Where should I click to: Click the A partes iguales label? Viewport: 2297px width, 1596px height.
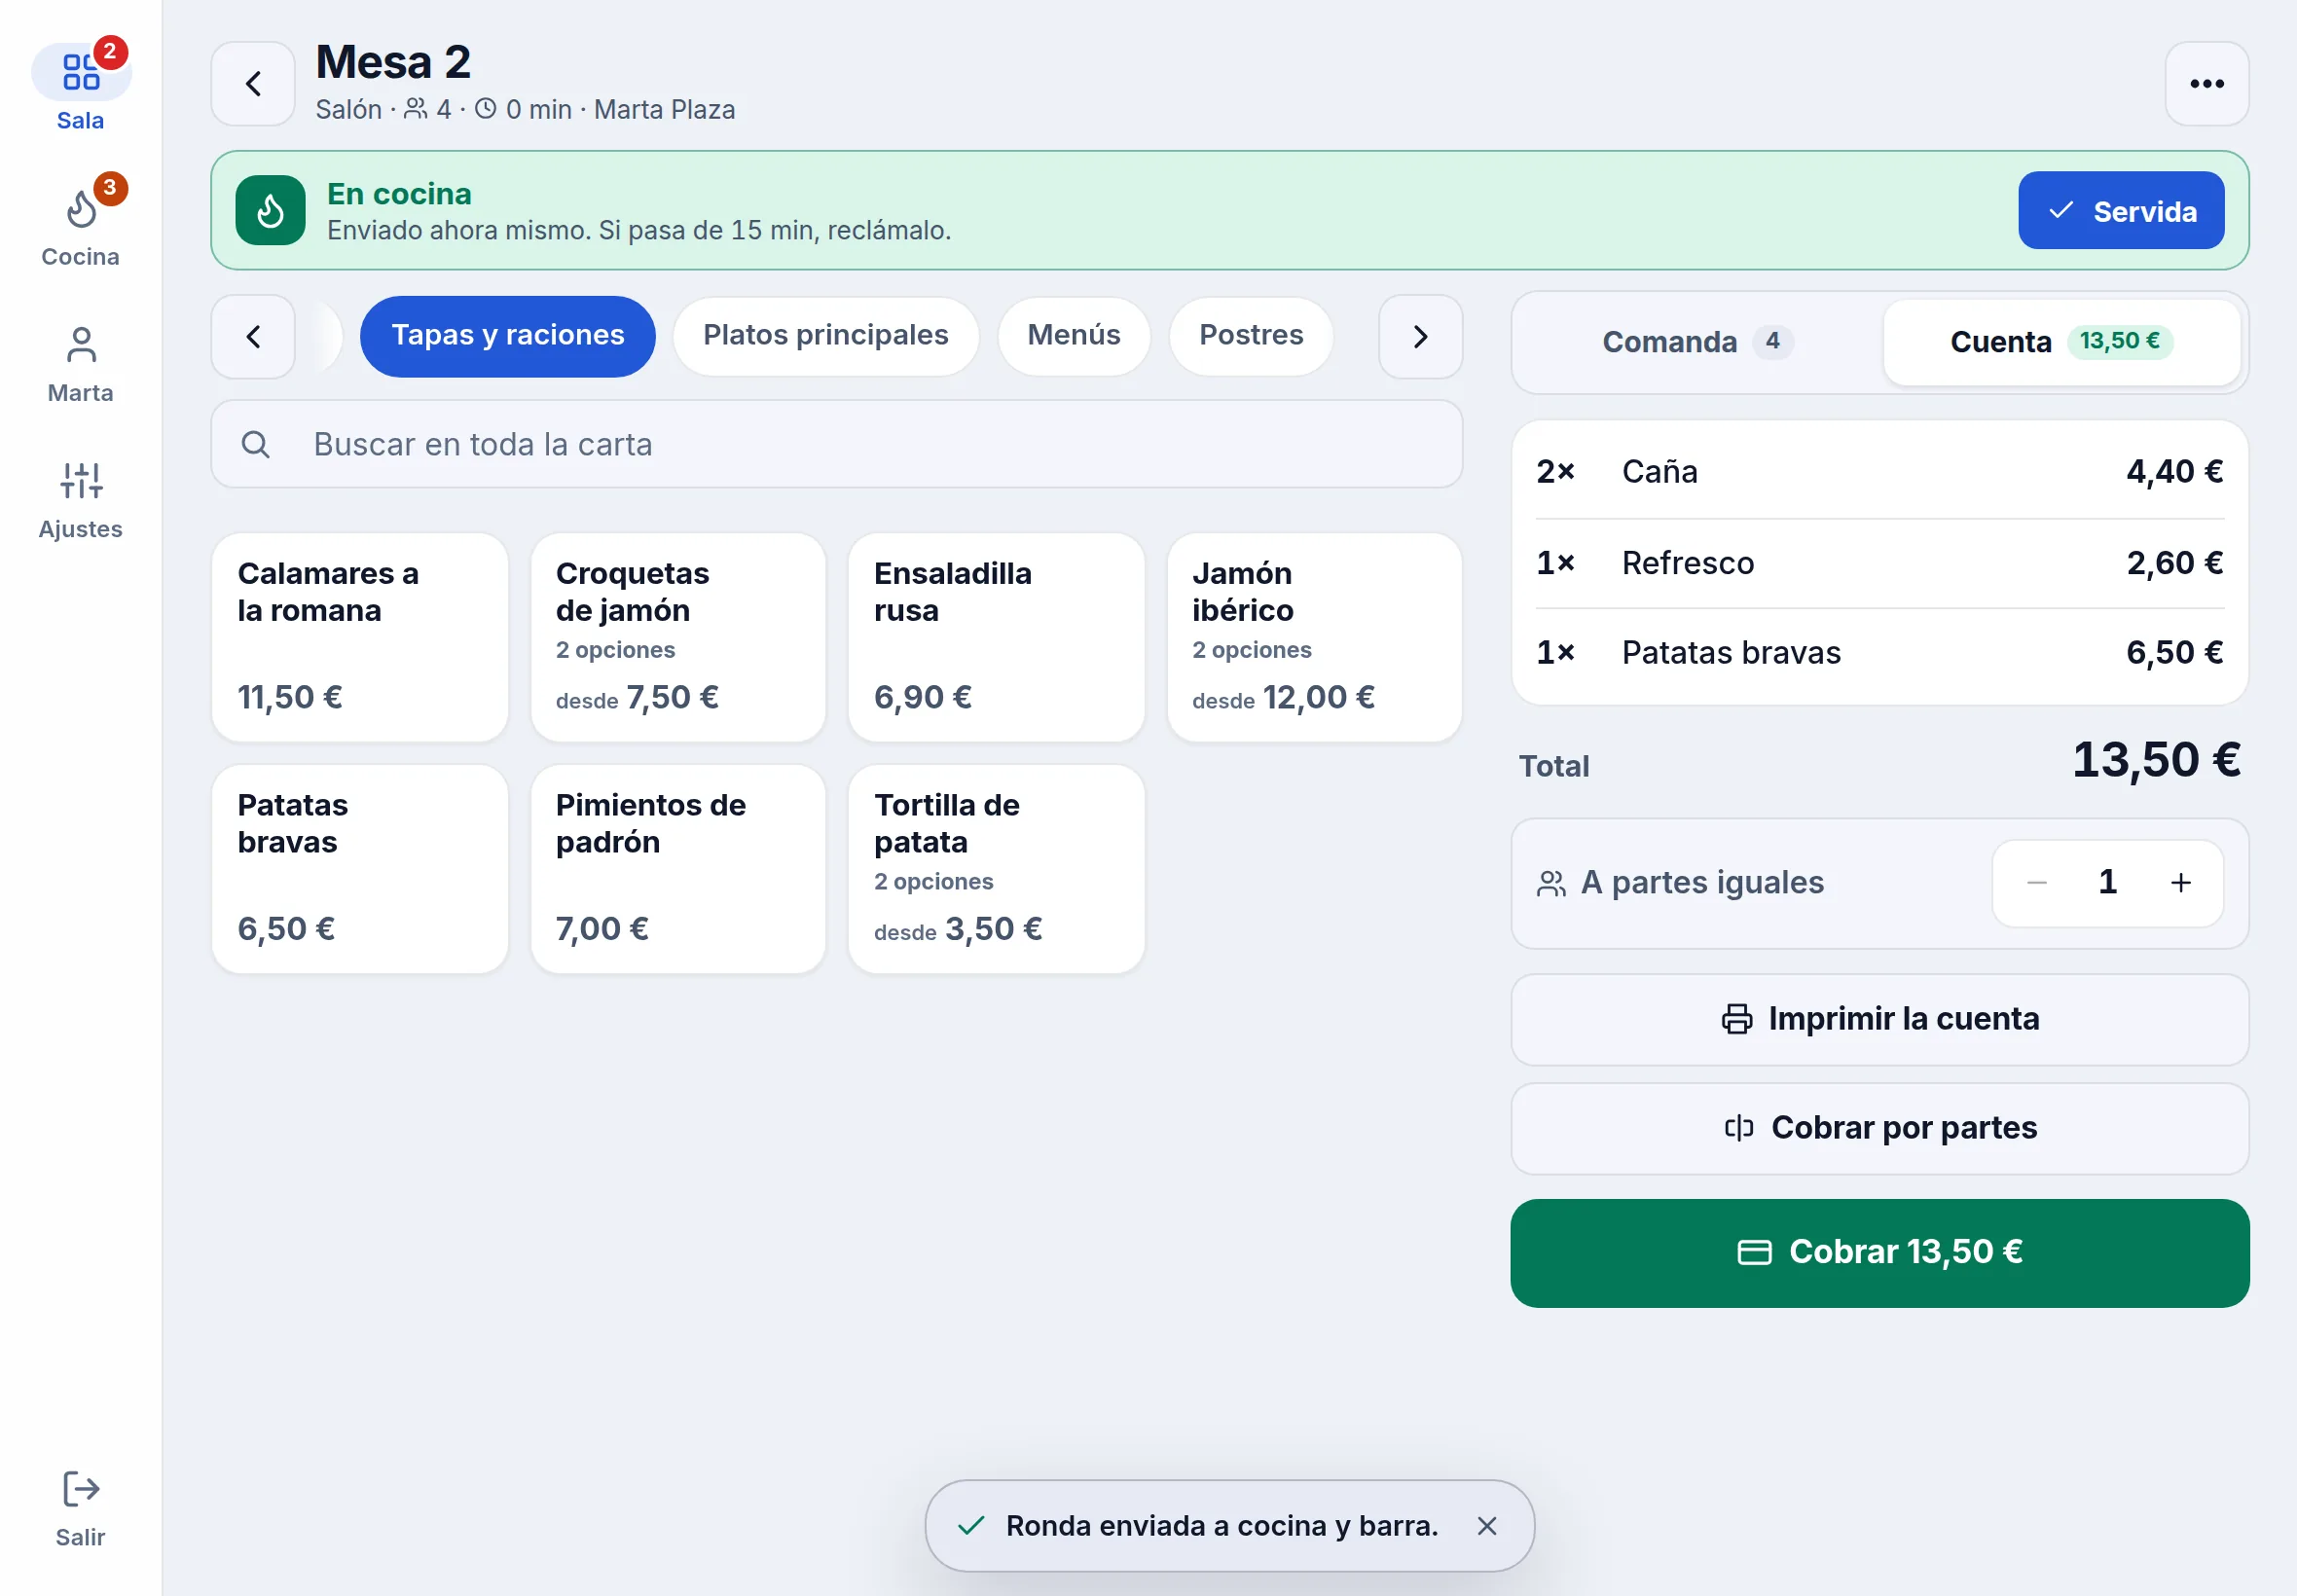tap(1702, 882)
